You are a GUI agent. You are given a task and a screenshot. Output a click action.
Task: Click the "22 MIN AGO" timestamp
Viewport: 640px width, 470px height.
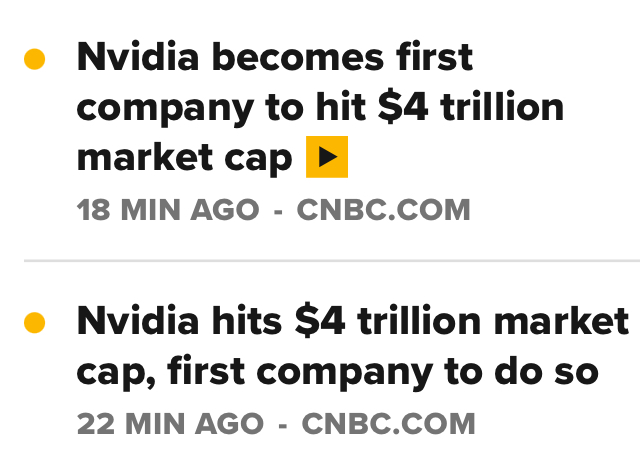[170, 424]
